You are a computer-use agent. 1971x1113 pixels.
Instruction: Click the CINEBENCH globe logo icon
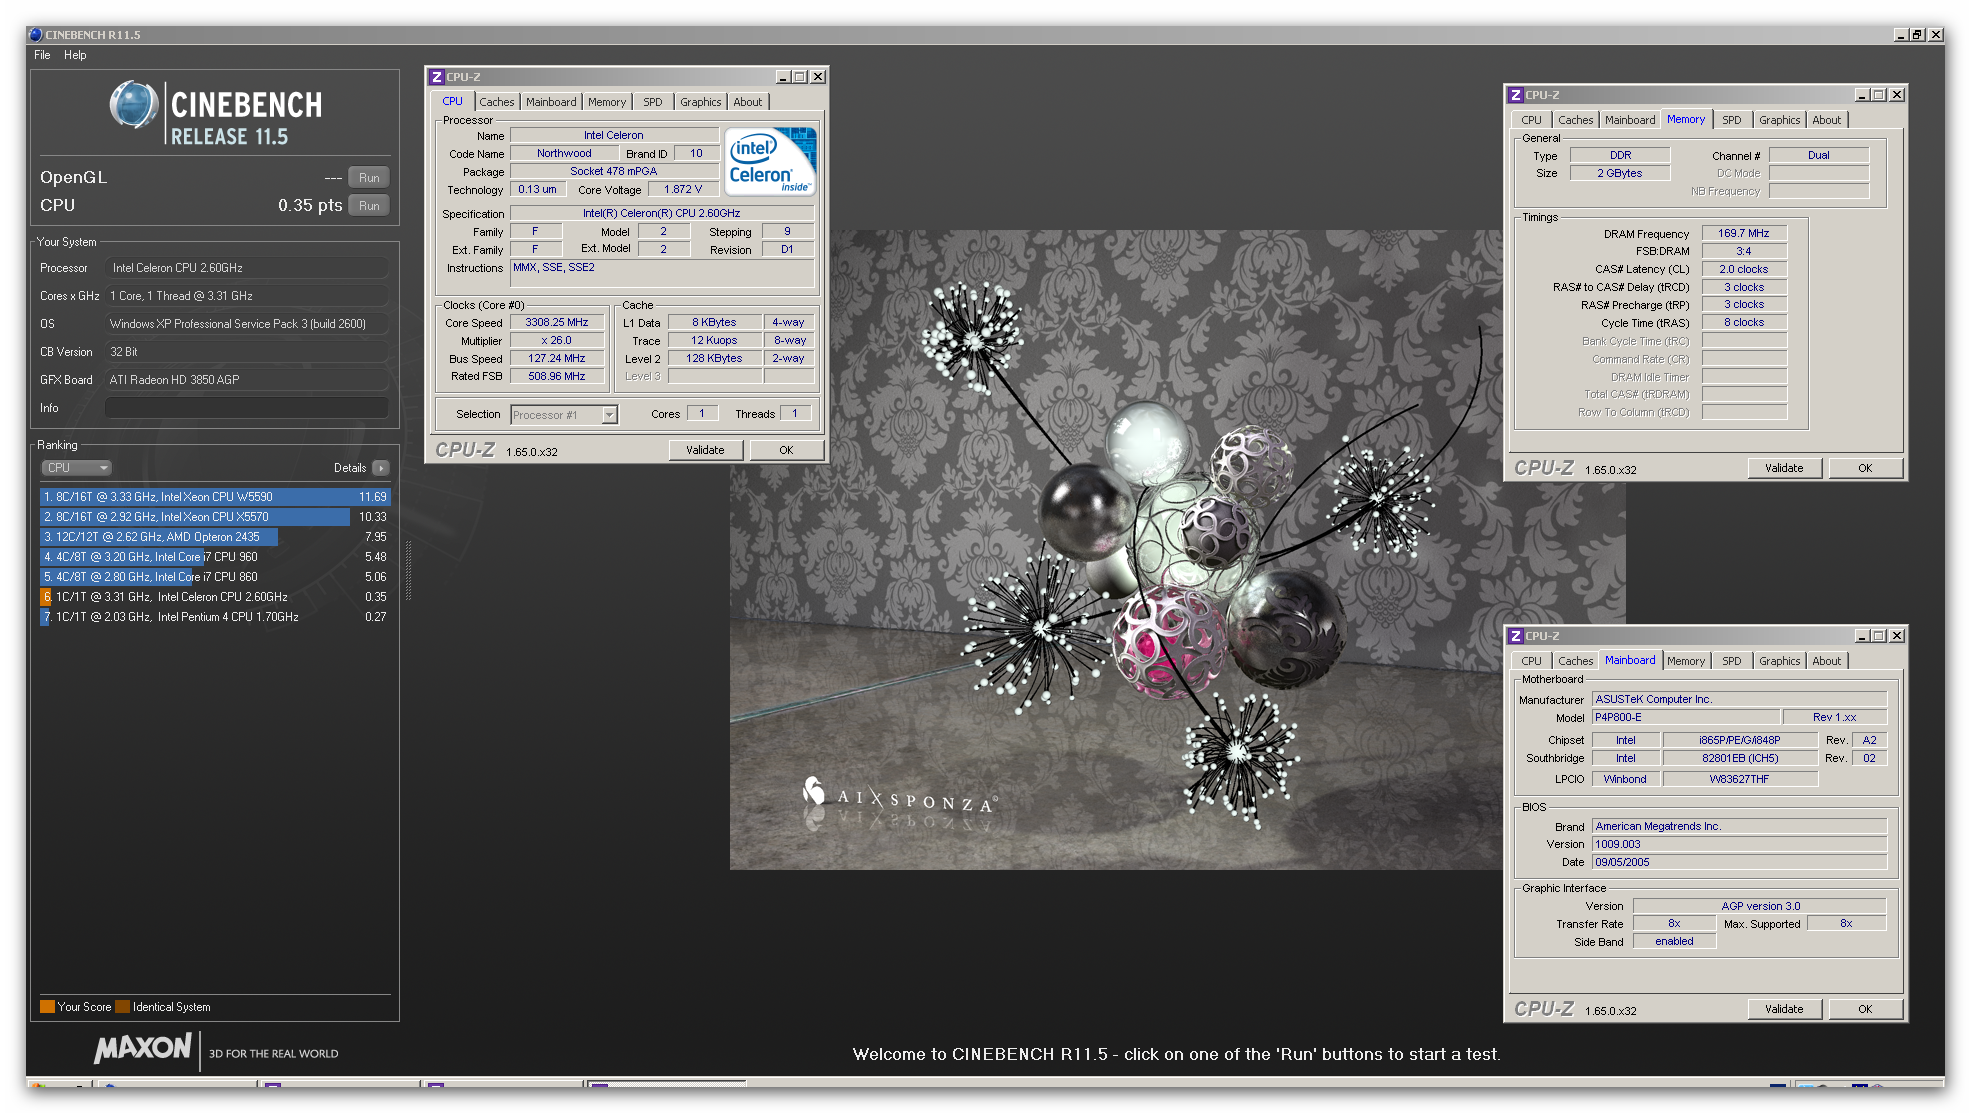coord(134,105)
